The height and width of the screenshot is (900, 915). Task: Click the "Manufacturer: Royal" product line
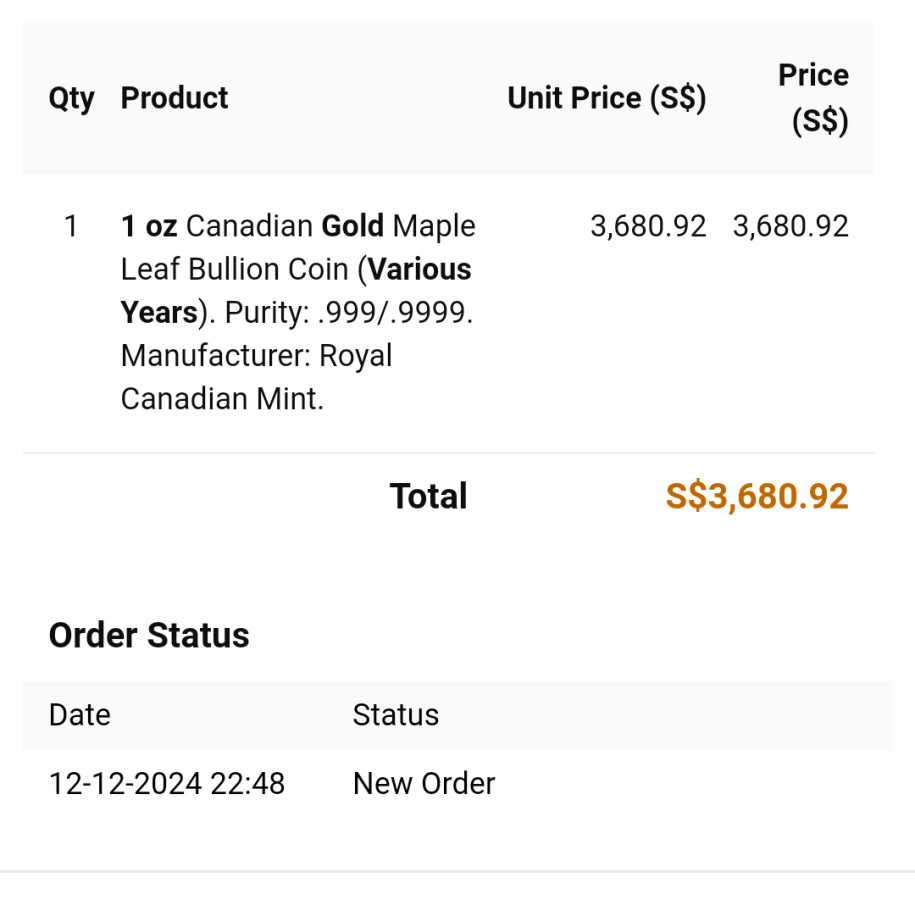coord(256,356)
